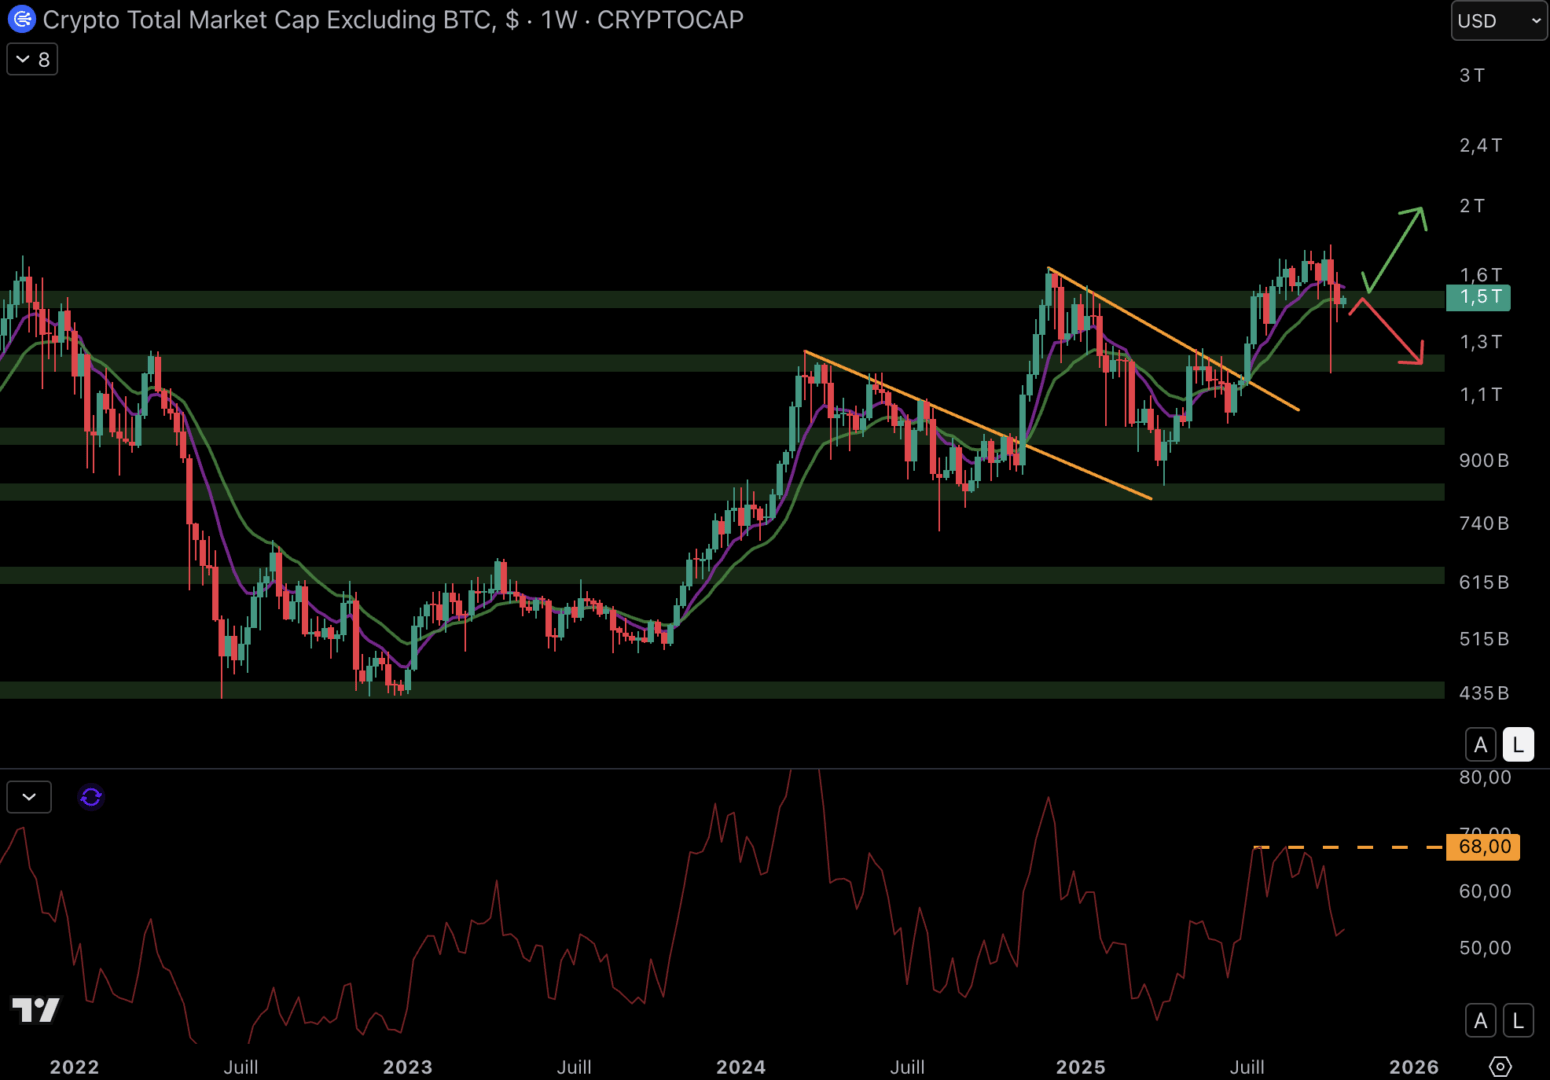
Task: Click the blue CRYPTOCAP symbol logo icon
Action: [21, 19]
